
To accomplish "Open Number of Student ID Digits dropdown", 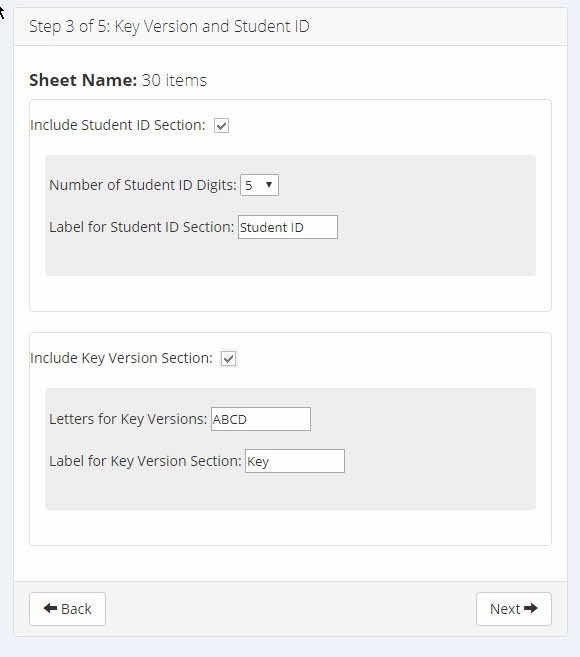I will tap(259, 185).
